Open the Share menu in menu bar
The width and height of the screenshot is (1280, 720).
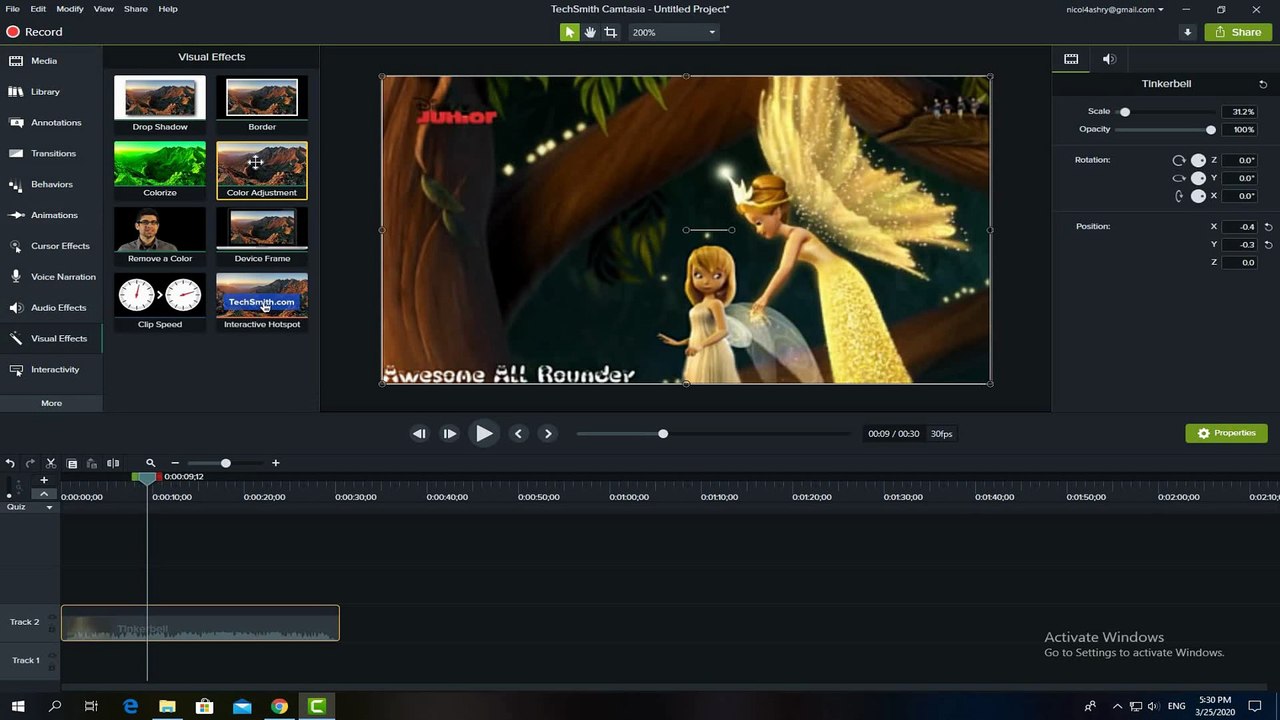point(136,9)
